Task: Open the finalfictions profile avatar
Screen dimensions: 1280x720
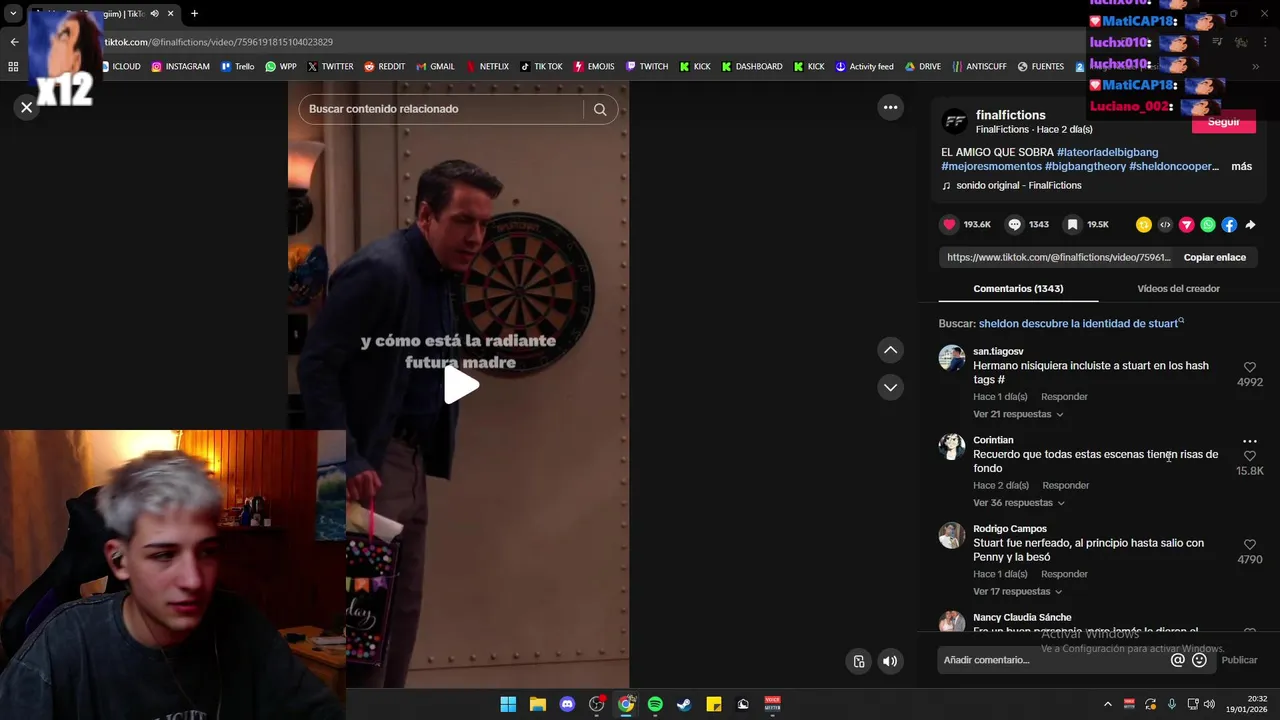Action: (x=955, y=122)
